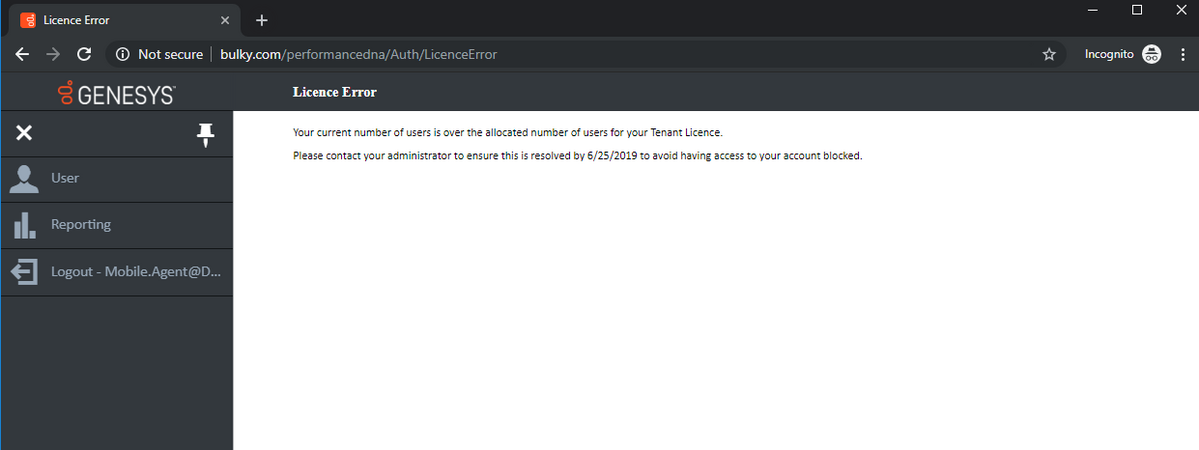The image size is (1199, 450).
Task: Reload the Licence Error page
Action: point(85,54)
